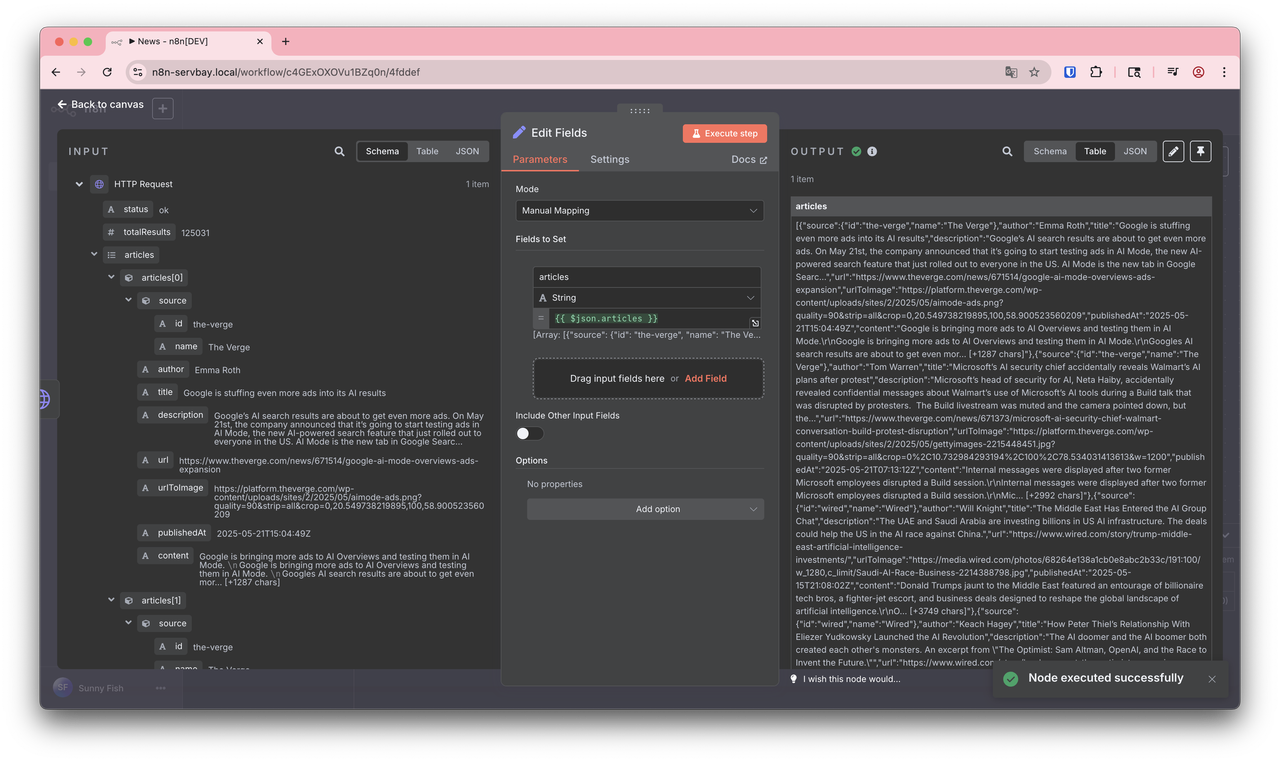Open the expression editor expand icon
The width and height of the screenshot is (1280, 762).
[755, 323]
